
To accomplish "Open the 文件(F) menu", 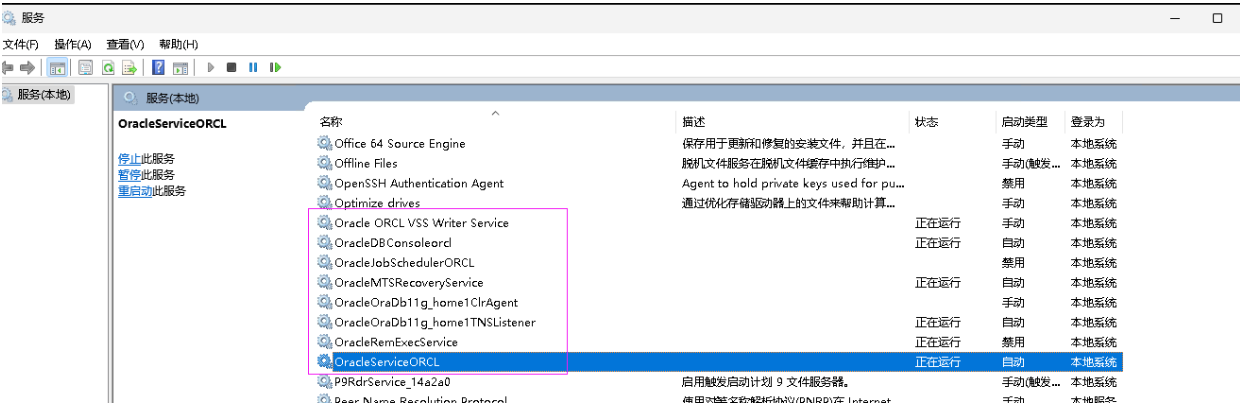I will [20, 44].
